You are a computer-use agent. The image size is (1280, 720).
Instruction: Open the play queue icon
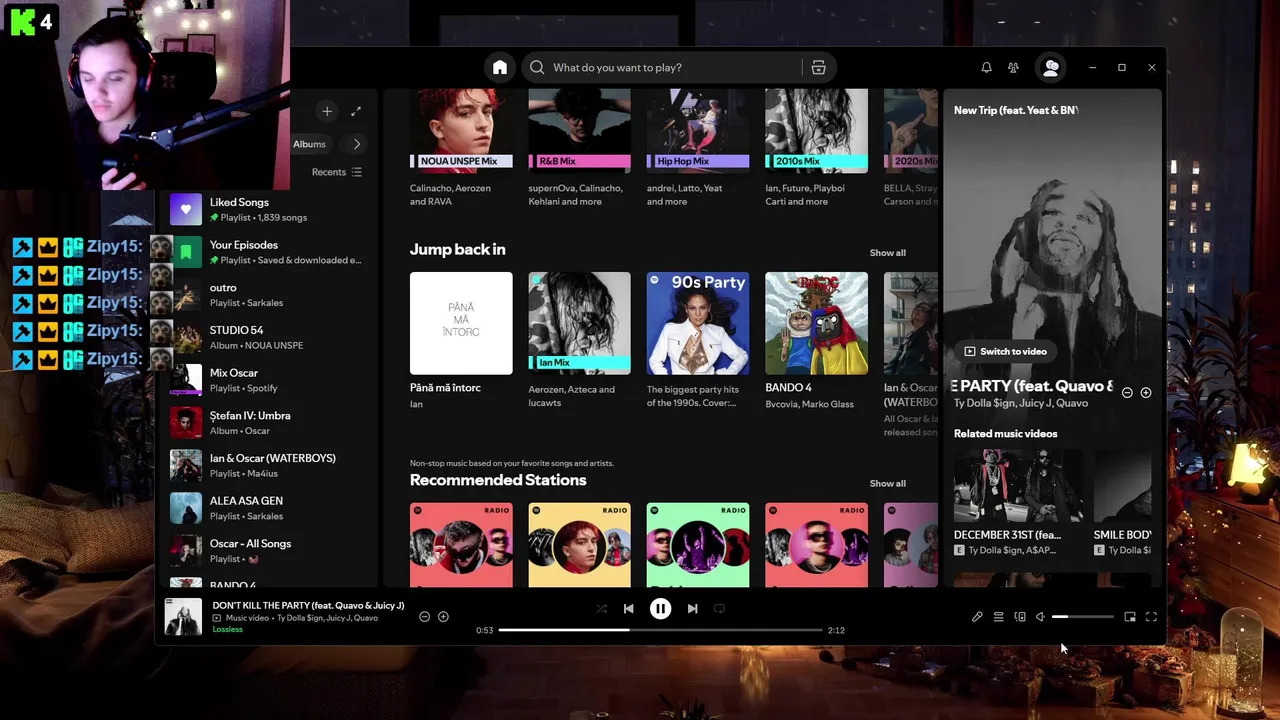[x=998, y=617]
